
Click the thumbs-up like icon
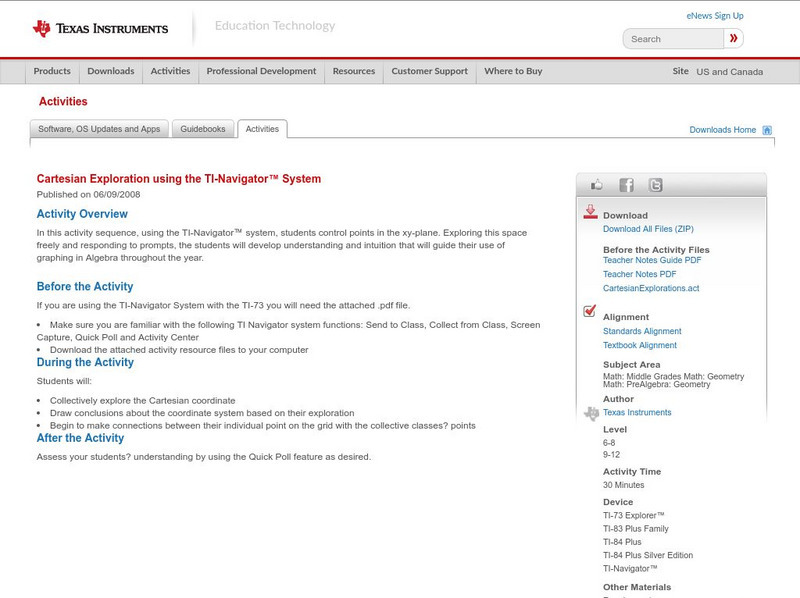[x=596, y=185]
